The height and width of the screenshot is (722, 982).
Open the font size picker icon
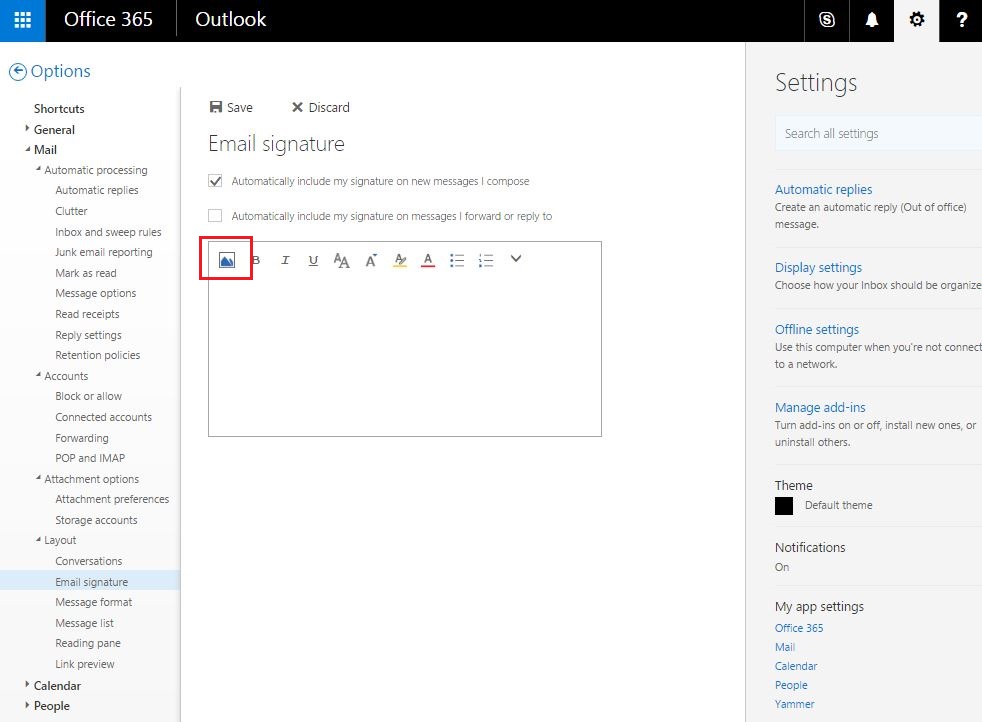coord(341,260)
